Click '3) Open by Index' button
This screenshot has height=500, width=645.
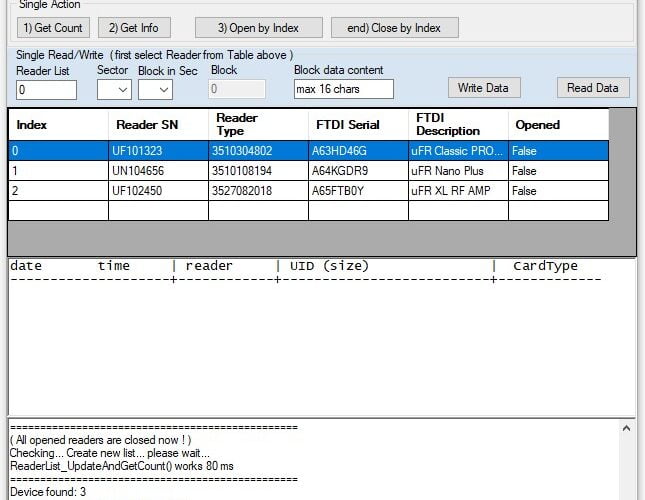point(259,28)
